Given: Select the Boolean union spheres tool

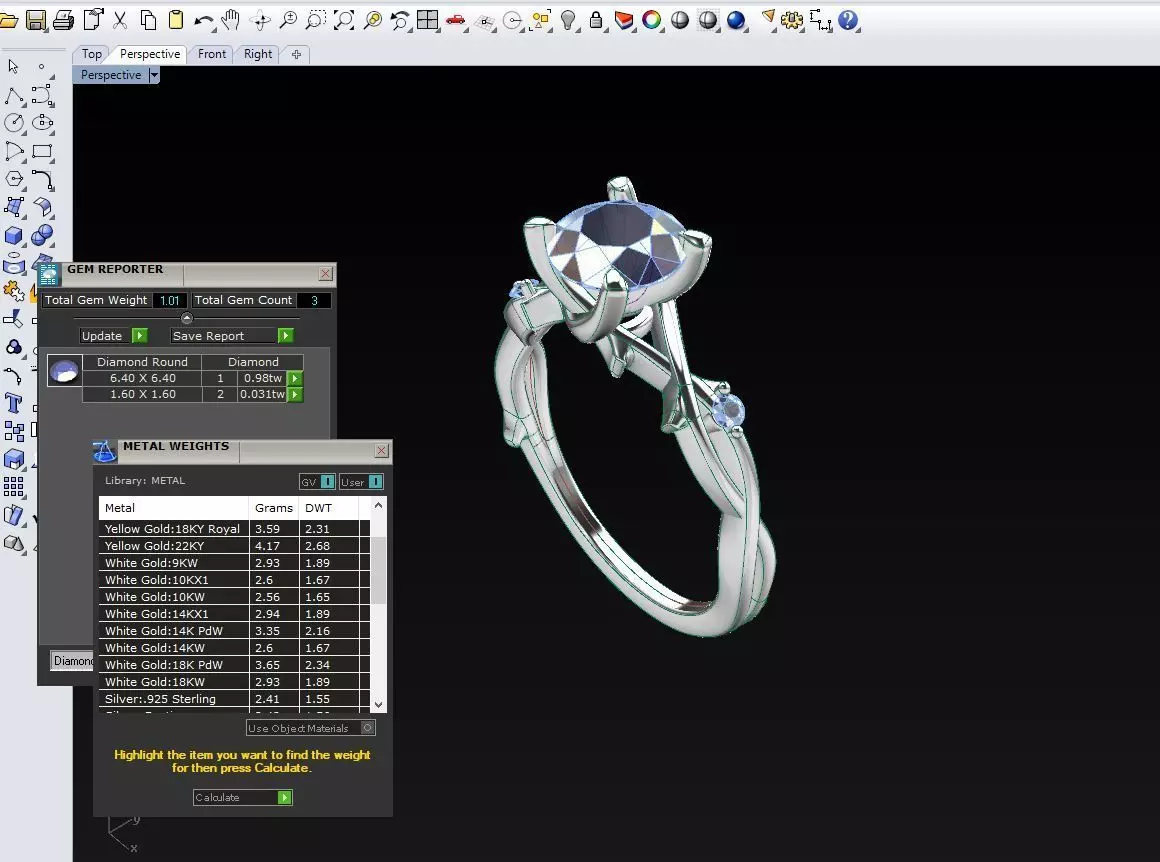Looking at the screenshot, I should (x=42, y=235).
